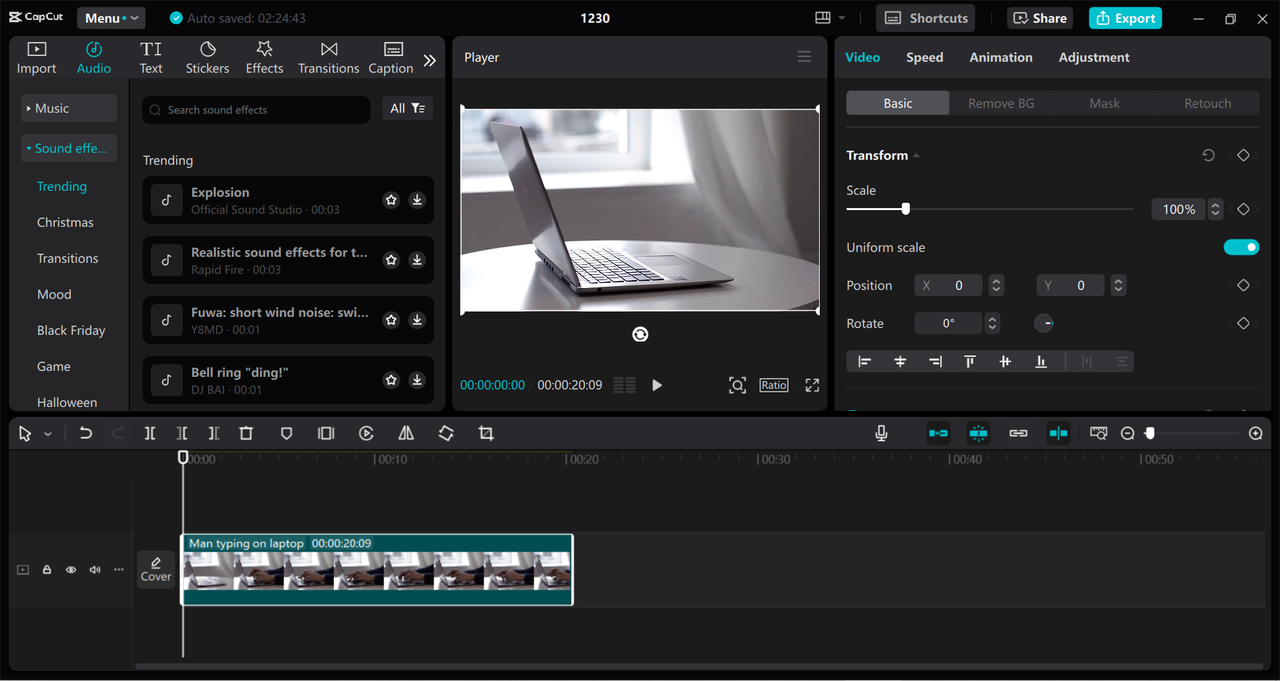The height and width of the screenshot is (681, 1280).
Task: Crop the selected clip
Action: (486, 433)
